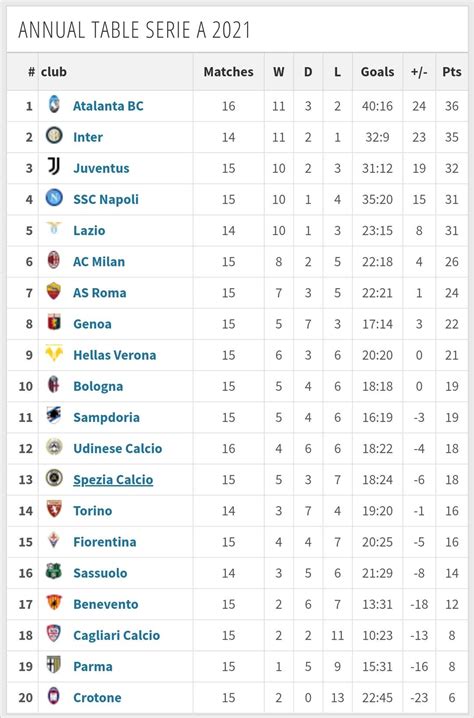The image size is (474, 718).
Task: Click the AC Milan crest
Action: (x=54, y=260)
